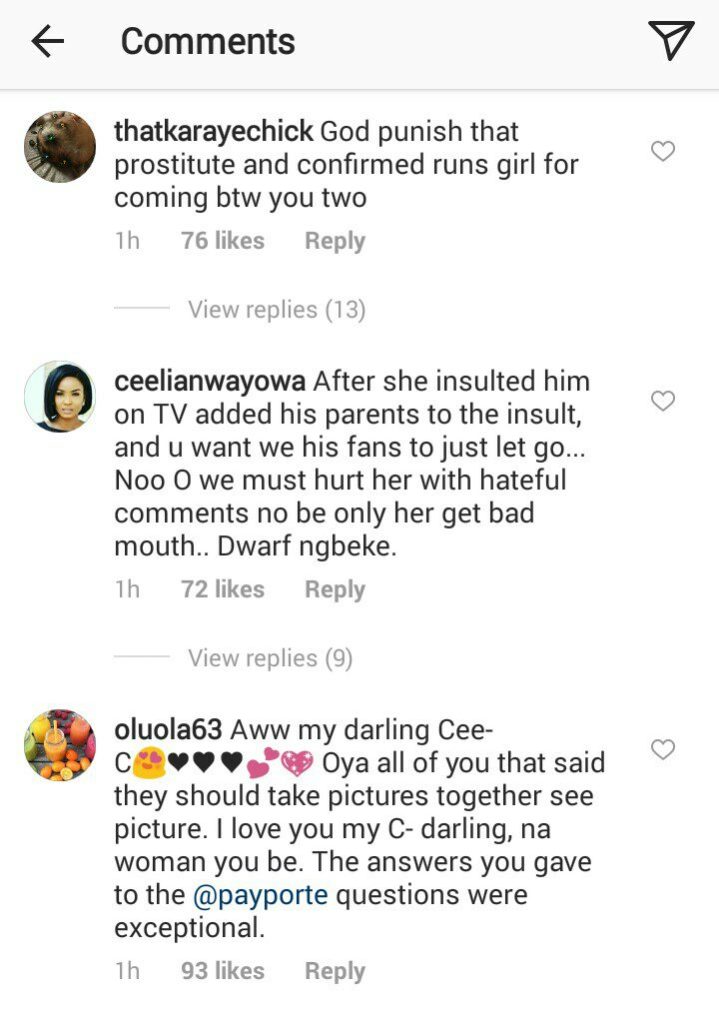Open direct message paper plane icon
The width and height of the screenshot is (719, 1024).
tap(670, 40)
